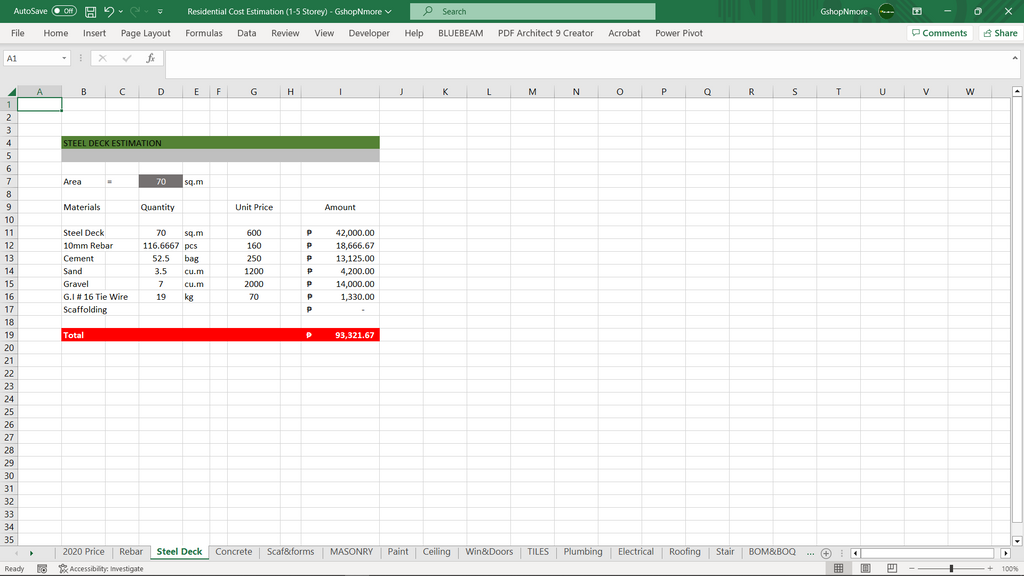This screenshot has height=576, width=1024.
Task: Open the Plumbing sheet tab
Action: click(x=583, y=552)
